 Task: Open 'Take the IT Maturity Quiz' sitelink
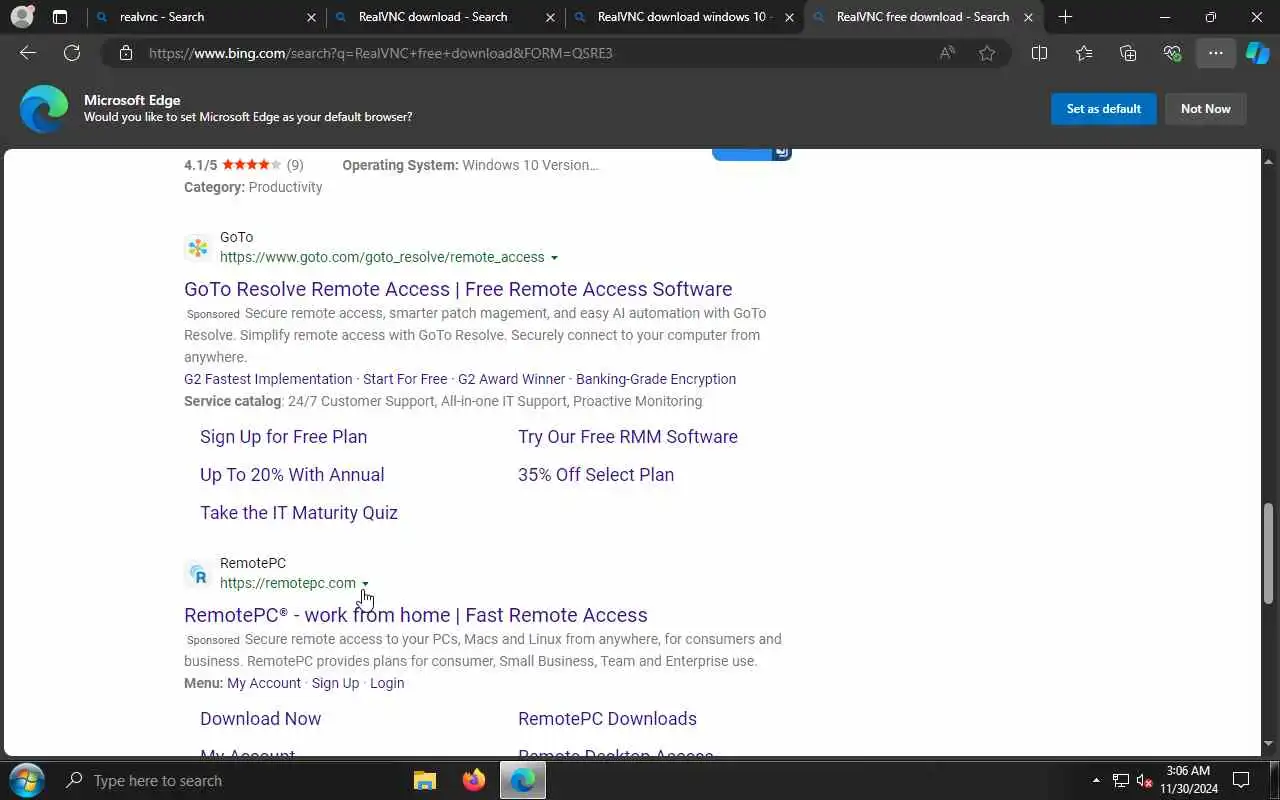click(299, 513)
